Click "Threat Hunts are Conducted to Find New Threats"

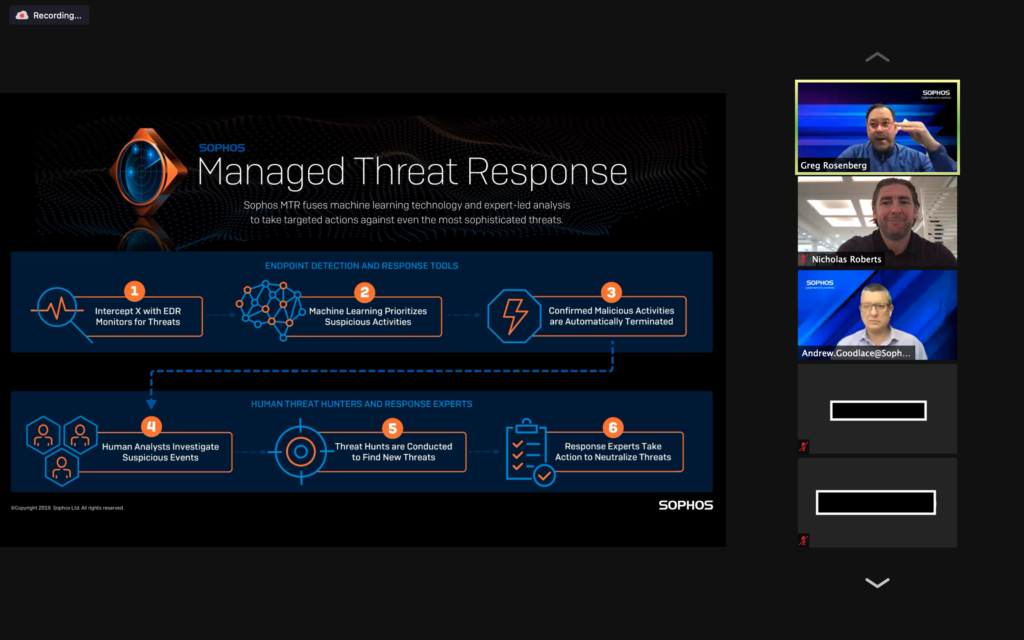click(x=393, y=452)
